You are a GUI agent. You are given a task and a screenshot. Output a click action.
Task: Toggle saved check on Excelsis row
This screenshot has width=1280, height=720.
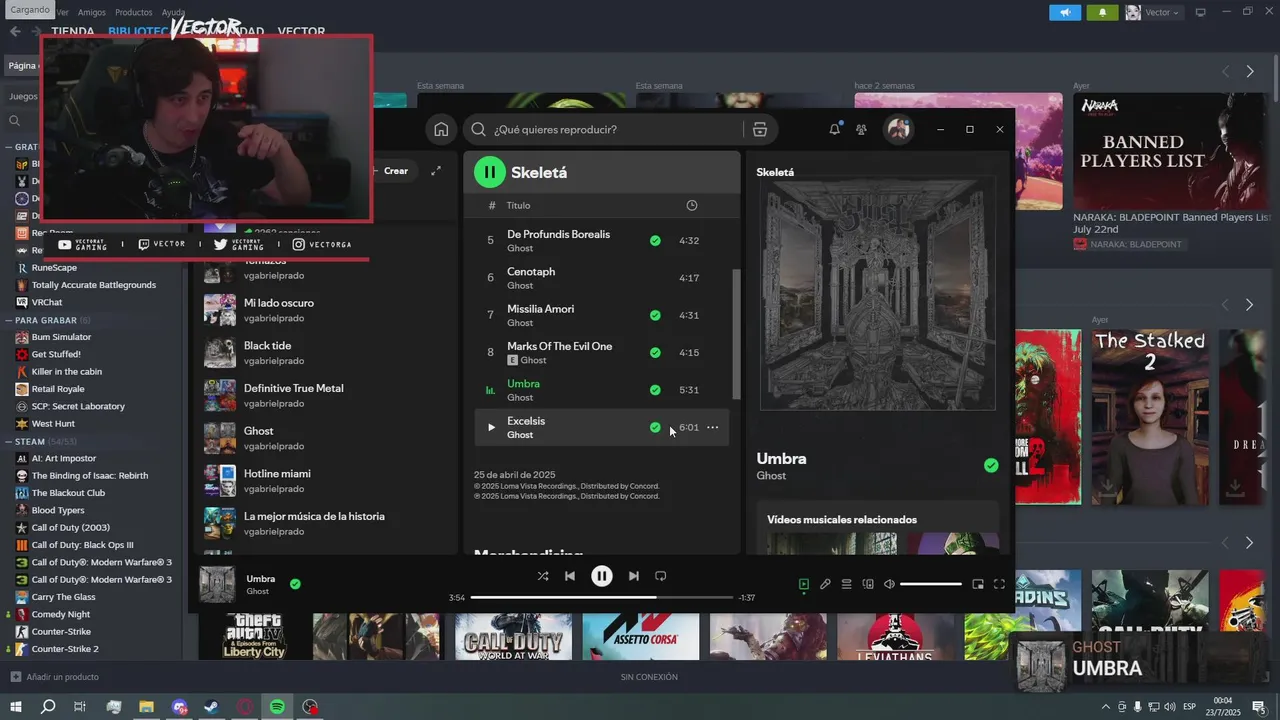pos(655,427)
